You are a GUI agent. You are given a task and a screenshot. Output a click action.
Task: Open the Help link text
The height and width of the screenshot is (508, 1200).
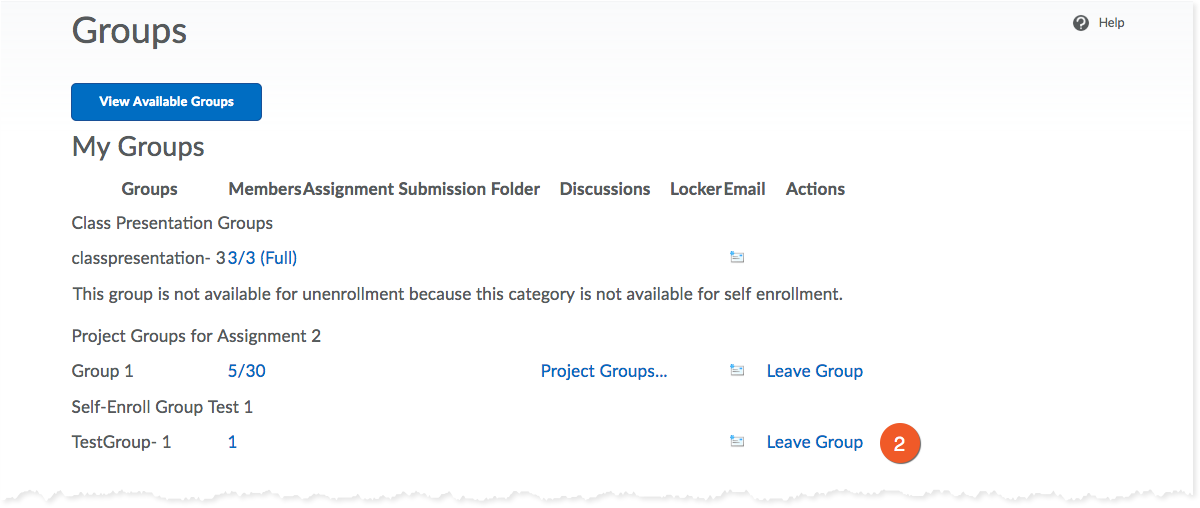click(1111, 23)
